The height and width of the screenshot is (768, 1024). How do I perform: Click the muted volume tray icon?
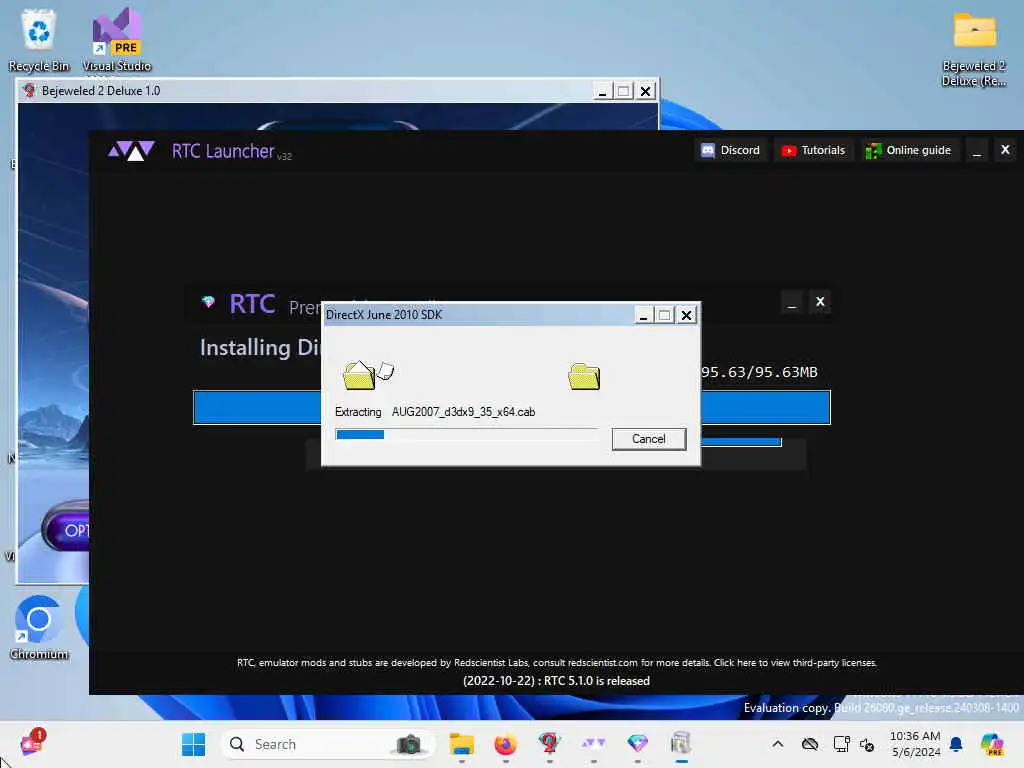(867, 744)
